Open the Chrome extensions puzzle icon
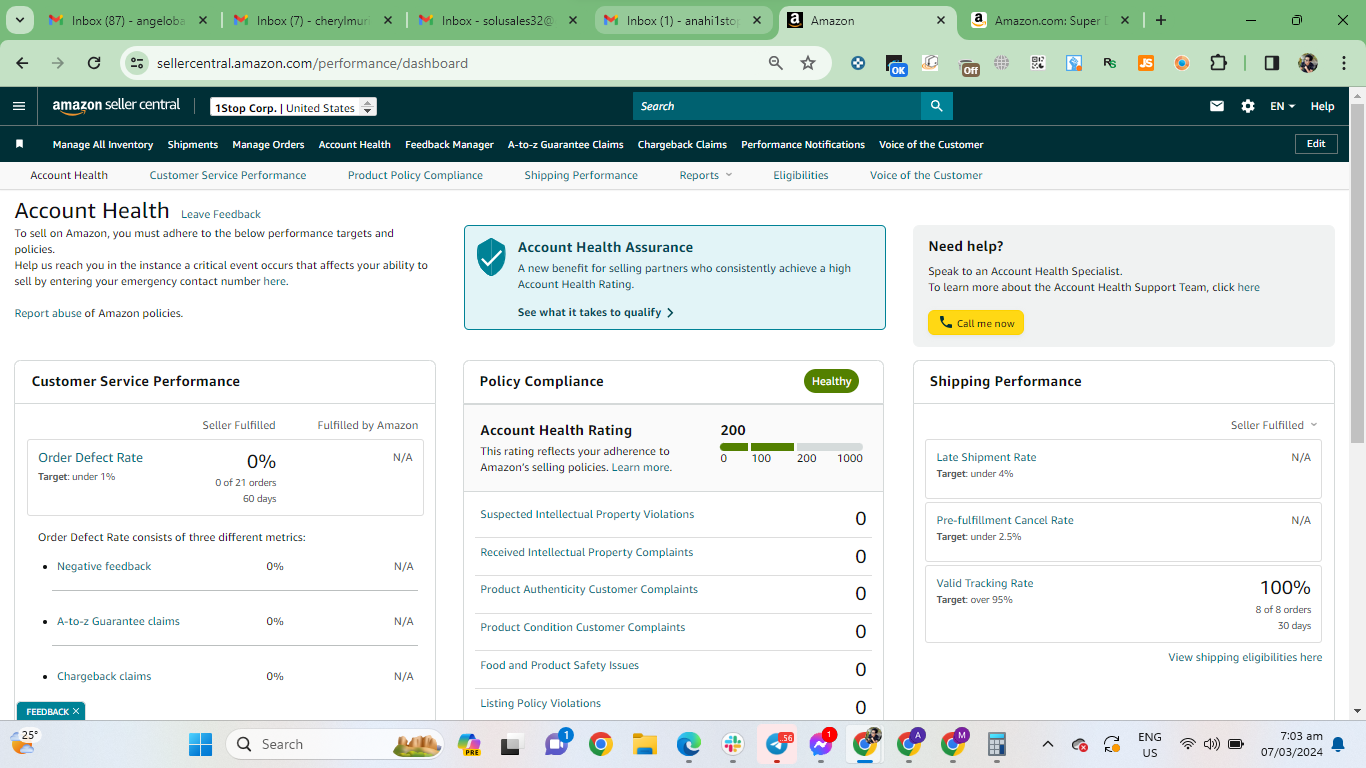The height and width of the screenshot is (768, 1366). pyautogui.click(x=1218, y=63)
